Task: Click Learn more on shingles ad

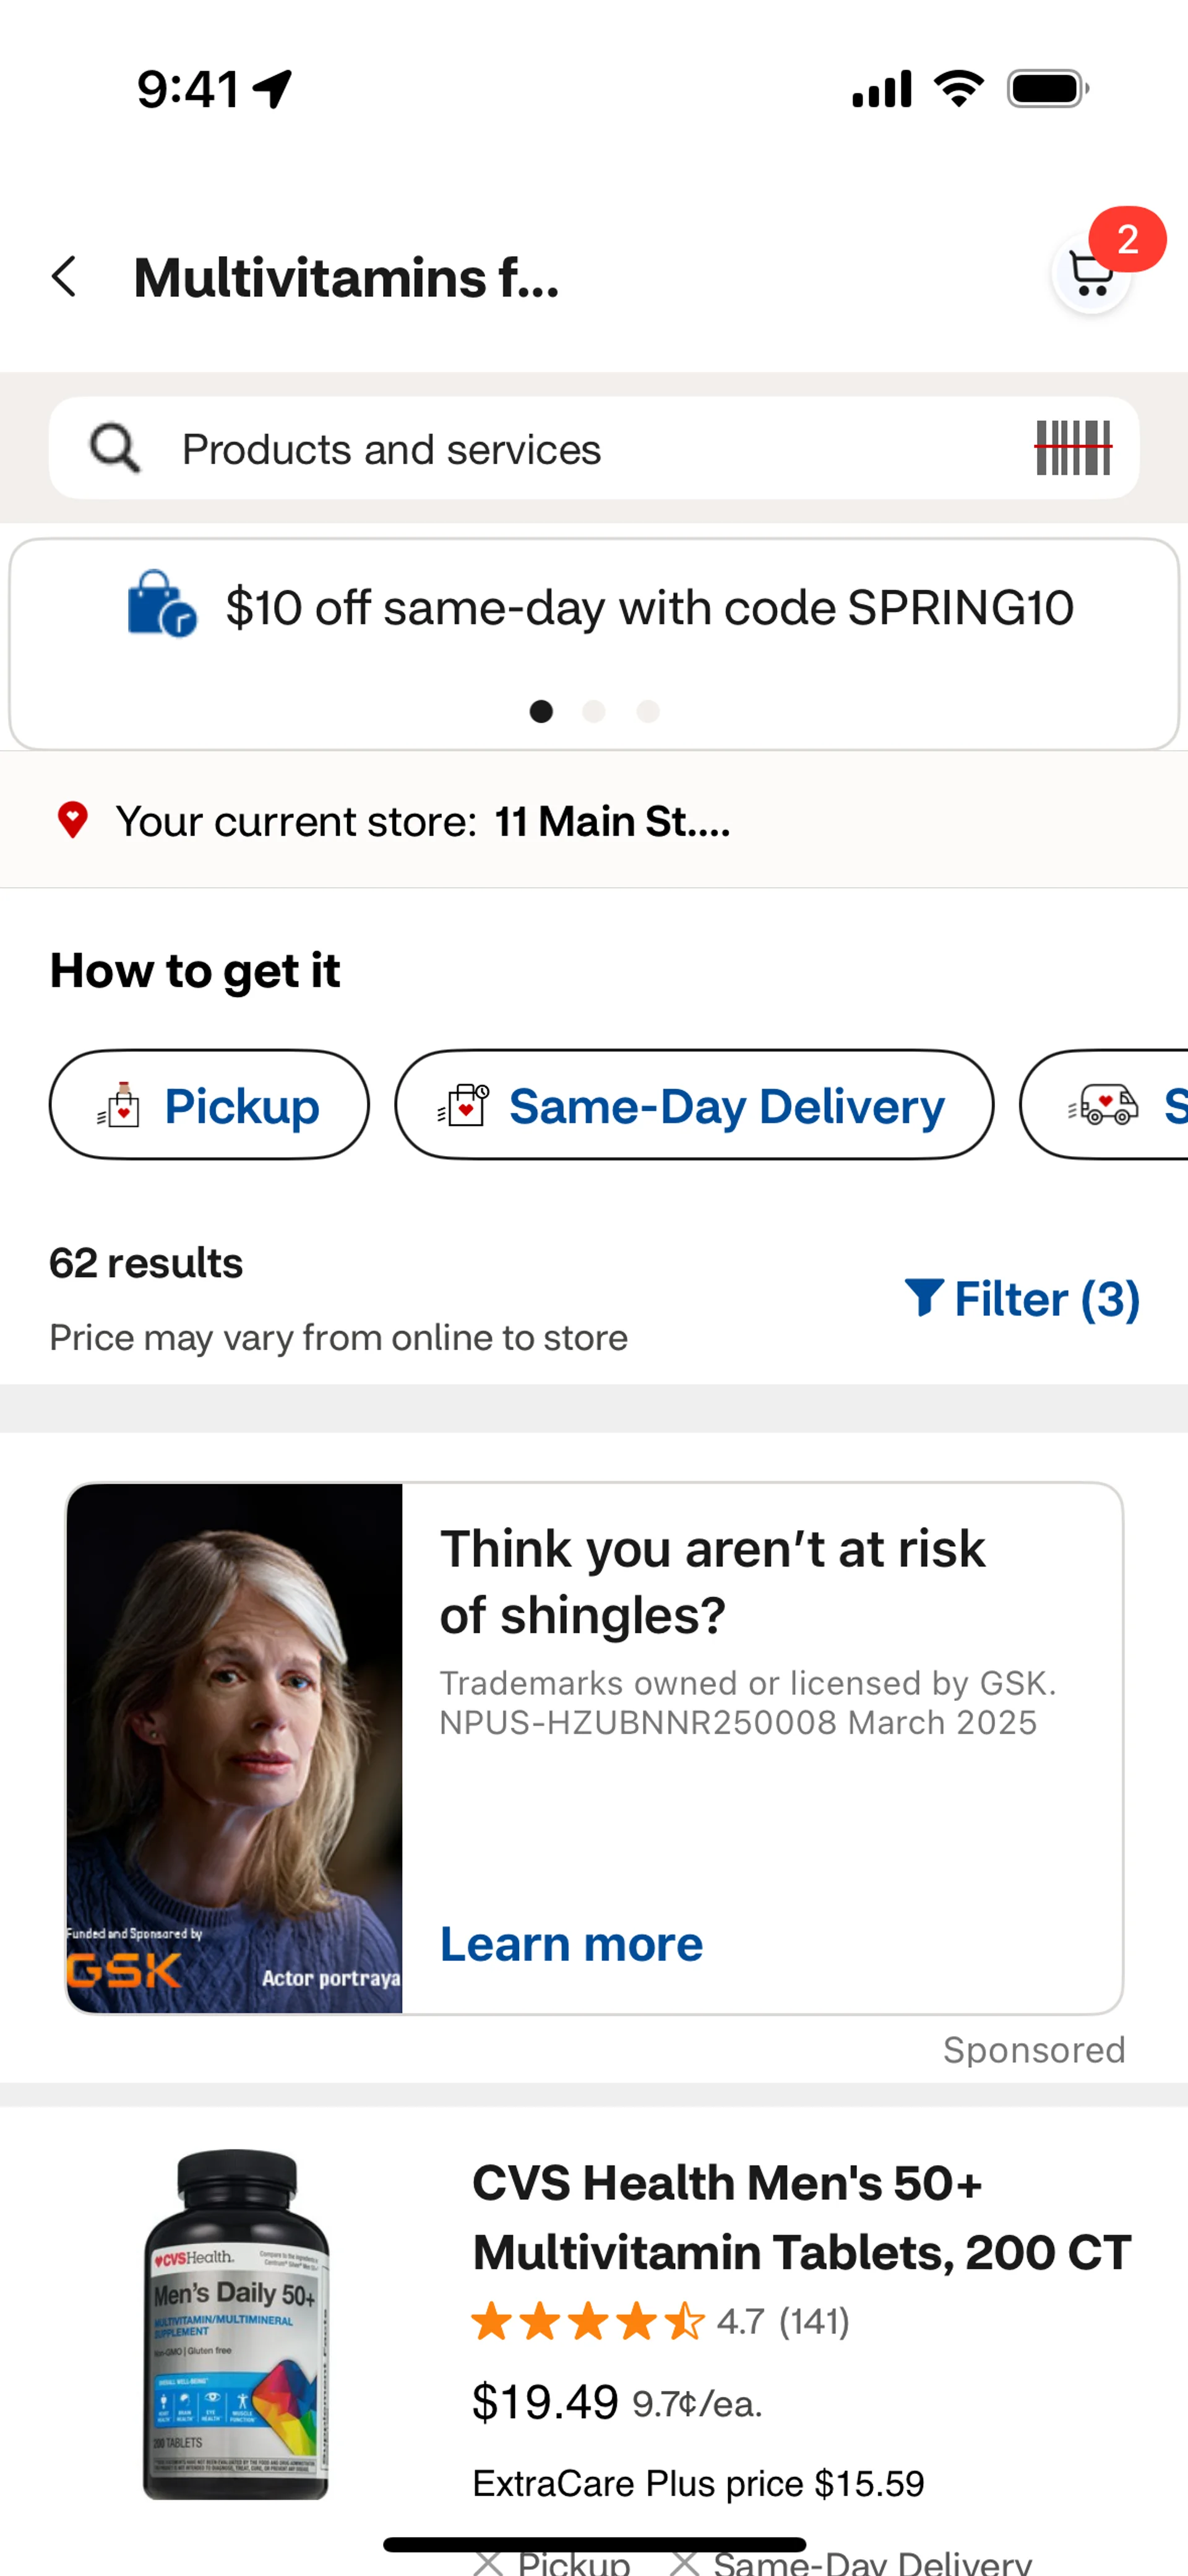Action: (571, 1944)
